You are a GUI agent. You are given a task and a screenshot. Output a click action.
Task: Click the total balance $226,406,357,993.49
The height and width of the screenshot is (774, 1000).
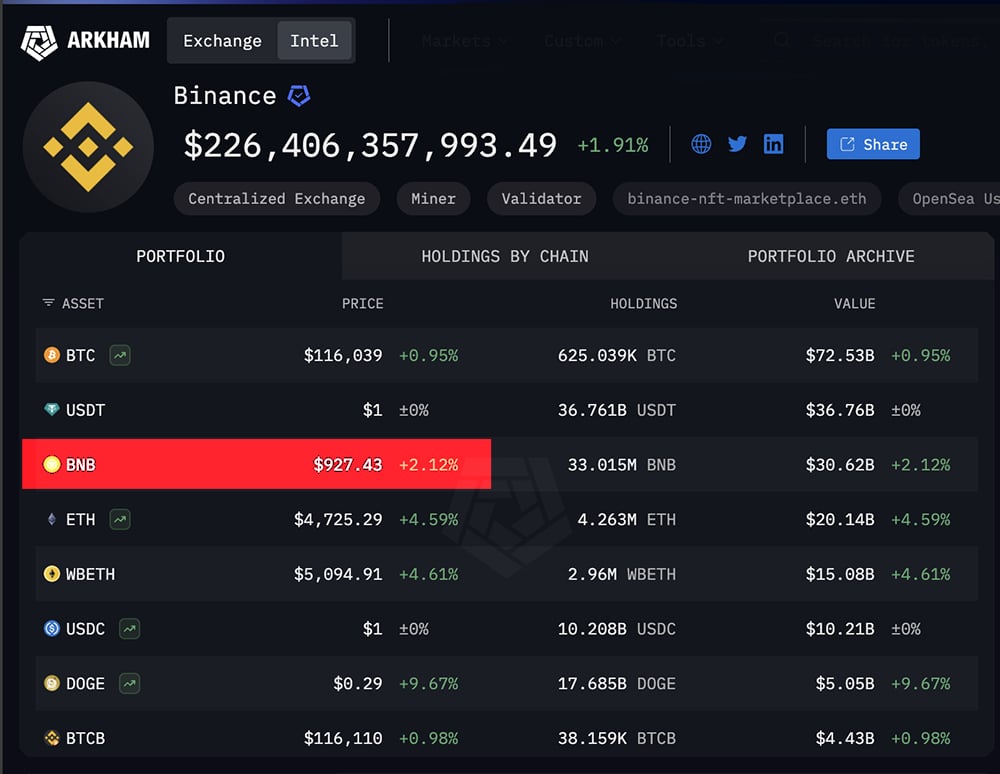point(371,145)
